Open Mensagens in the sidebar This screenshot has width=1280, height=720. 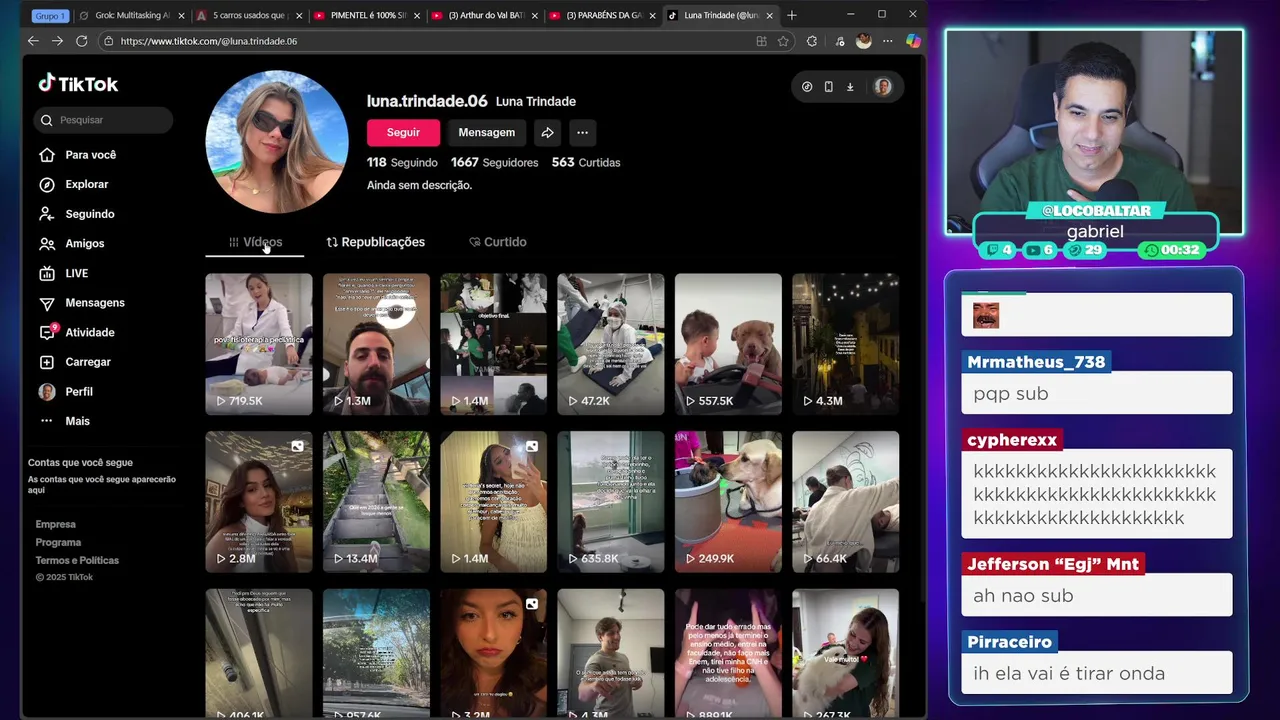pos(81,303)
